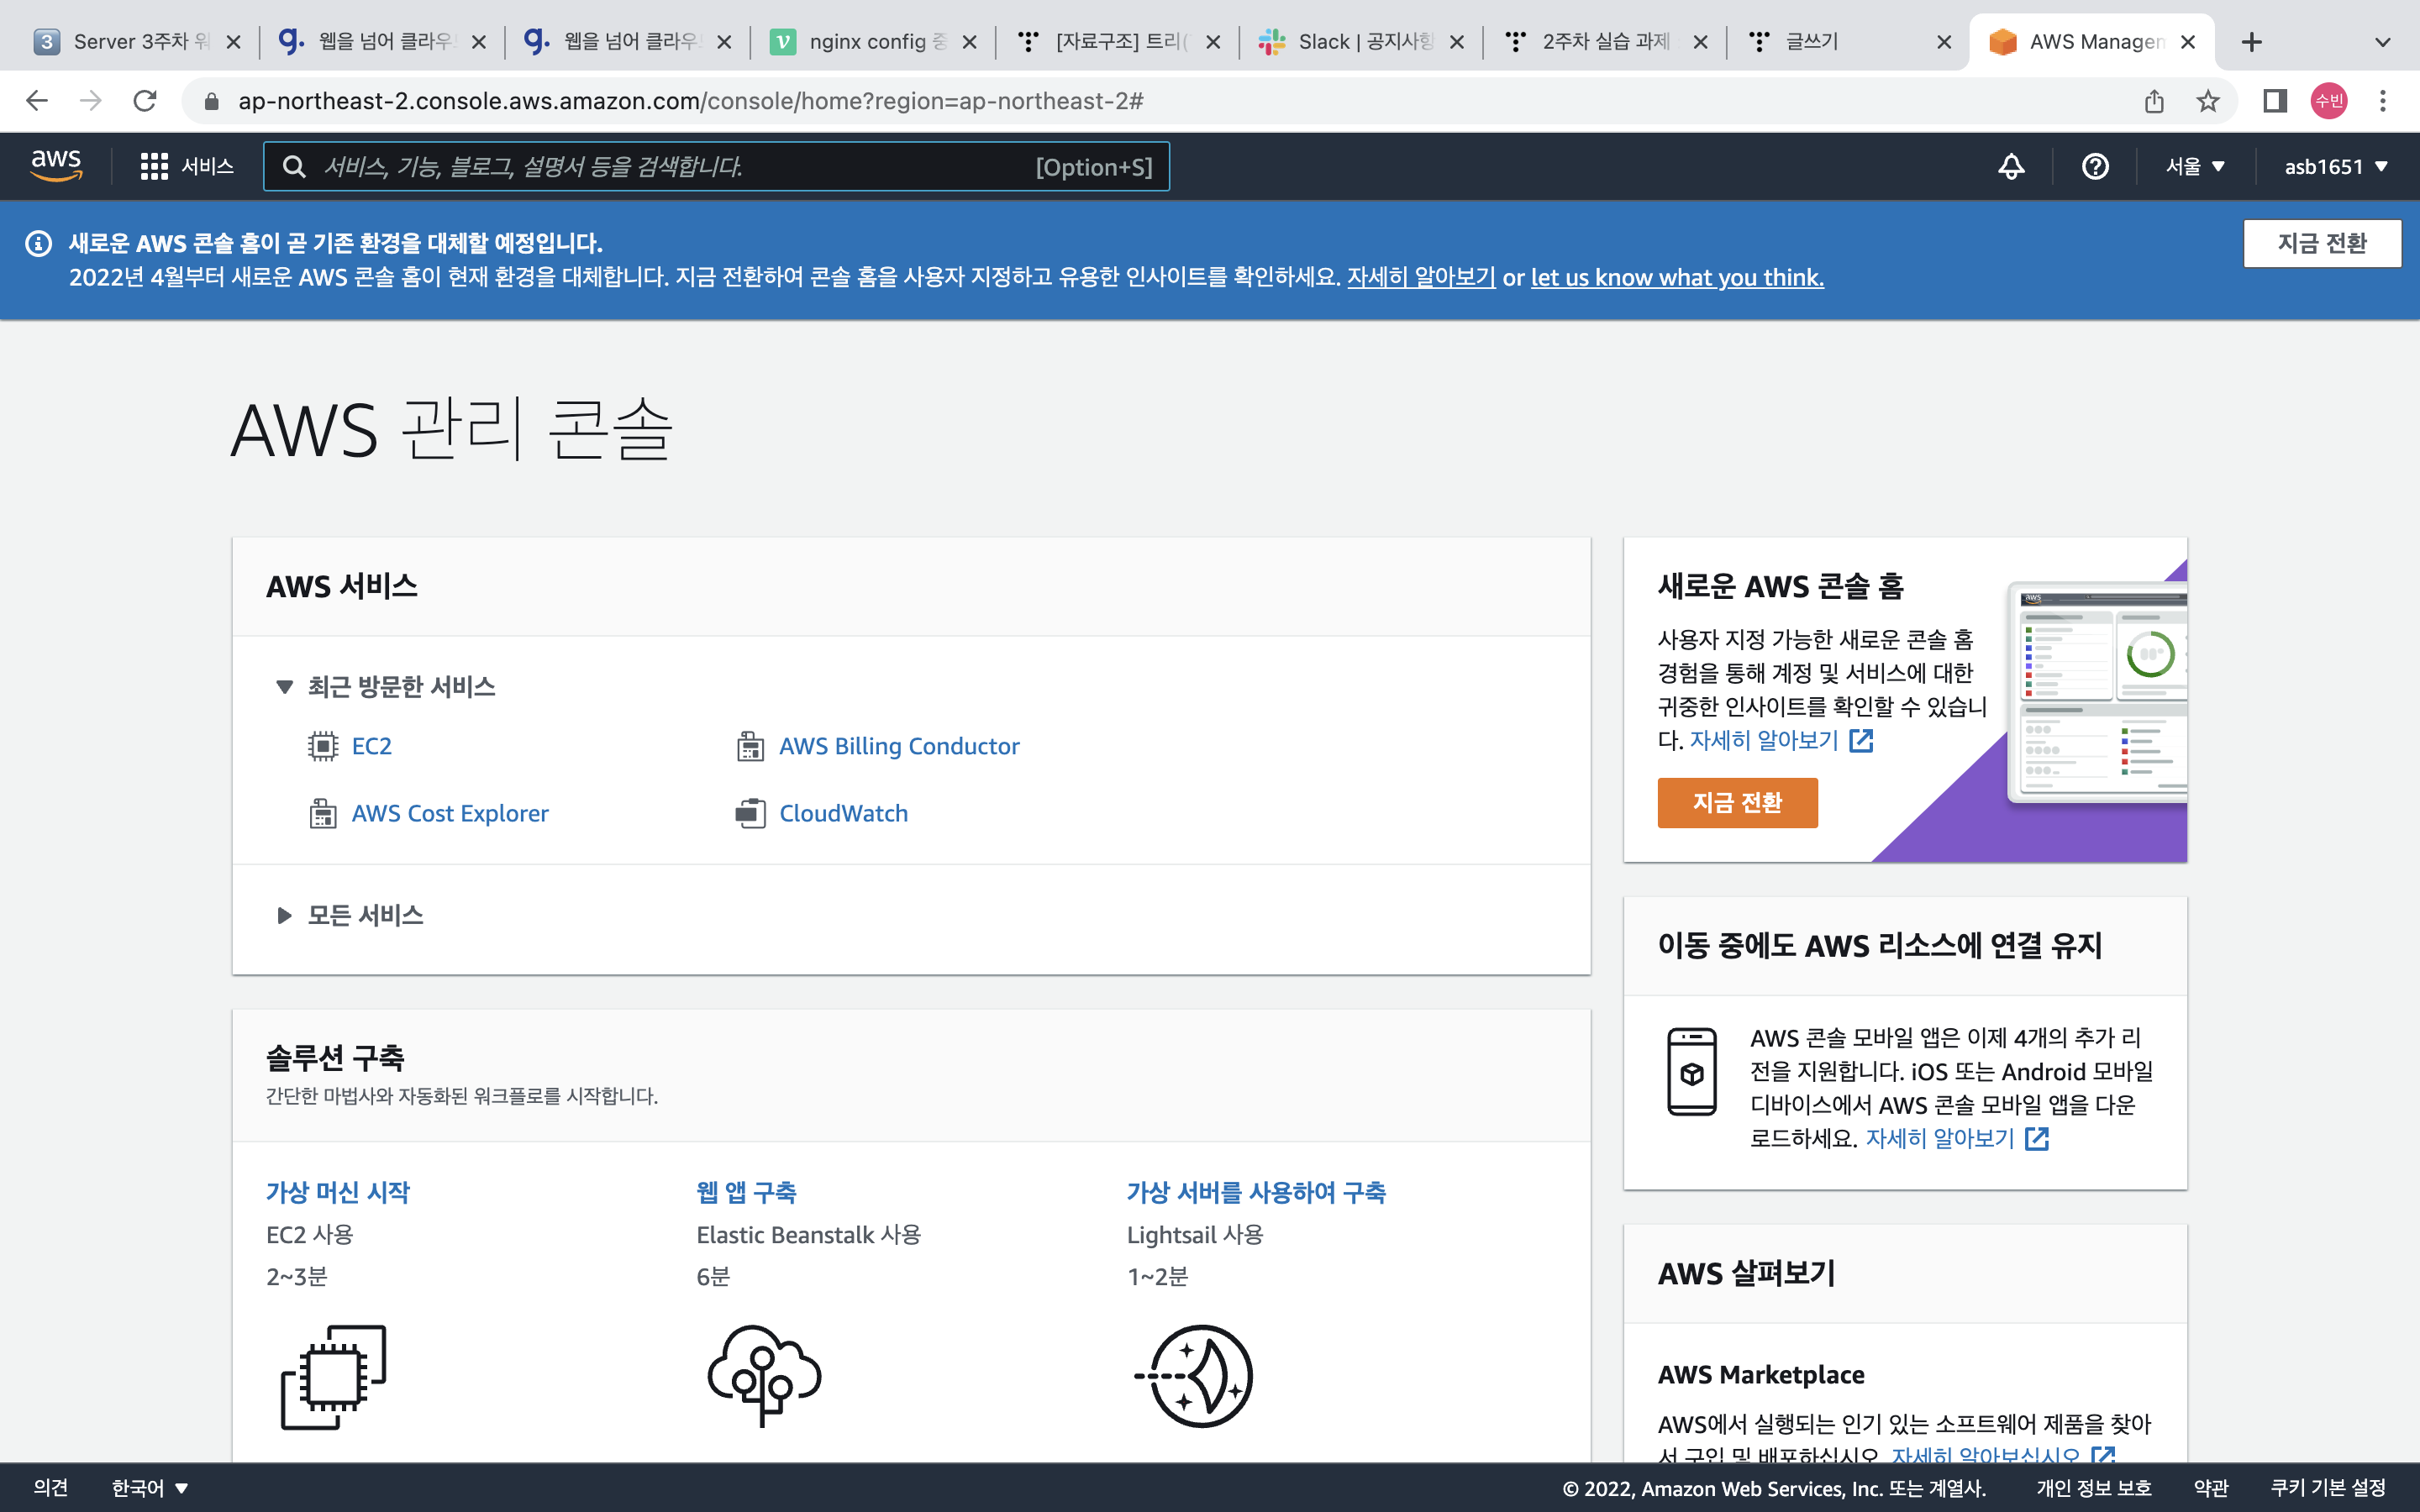The height and width of the screenshot is (1512, 2420).
Task: Click the AWS logo home icon
Action: coord(56,165)
